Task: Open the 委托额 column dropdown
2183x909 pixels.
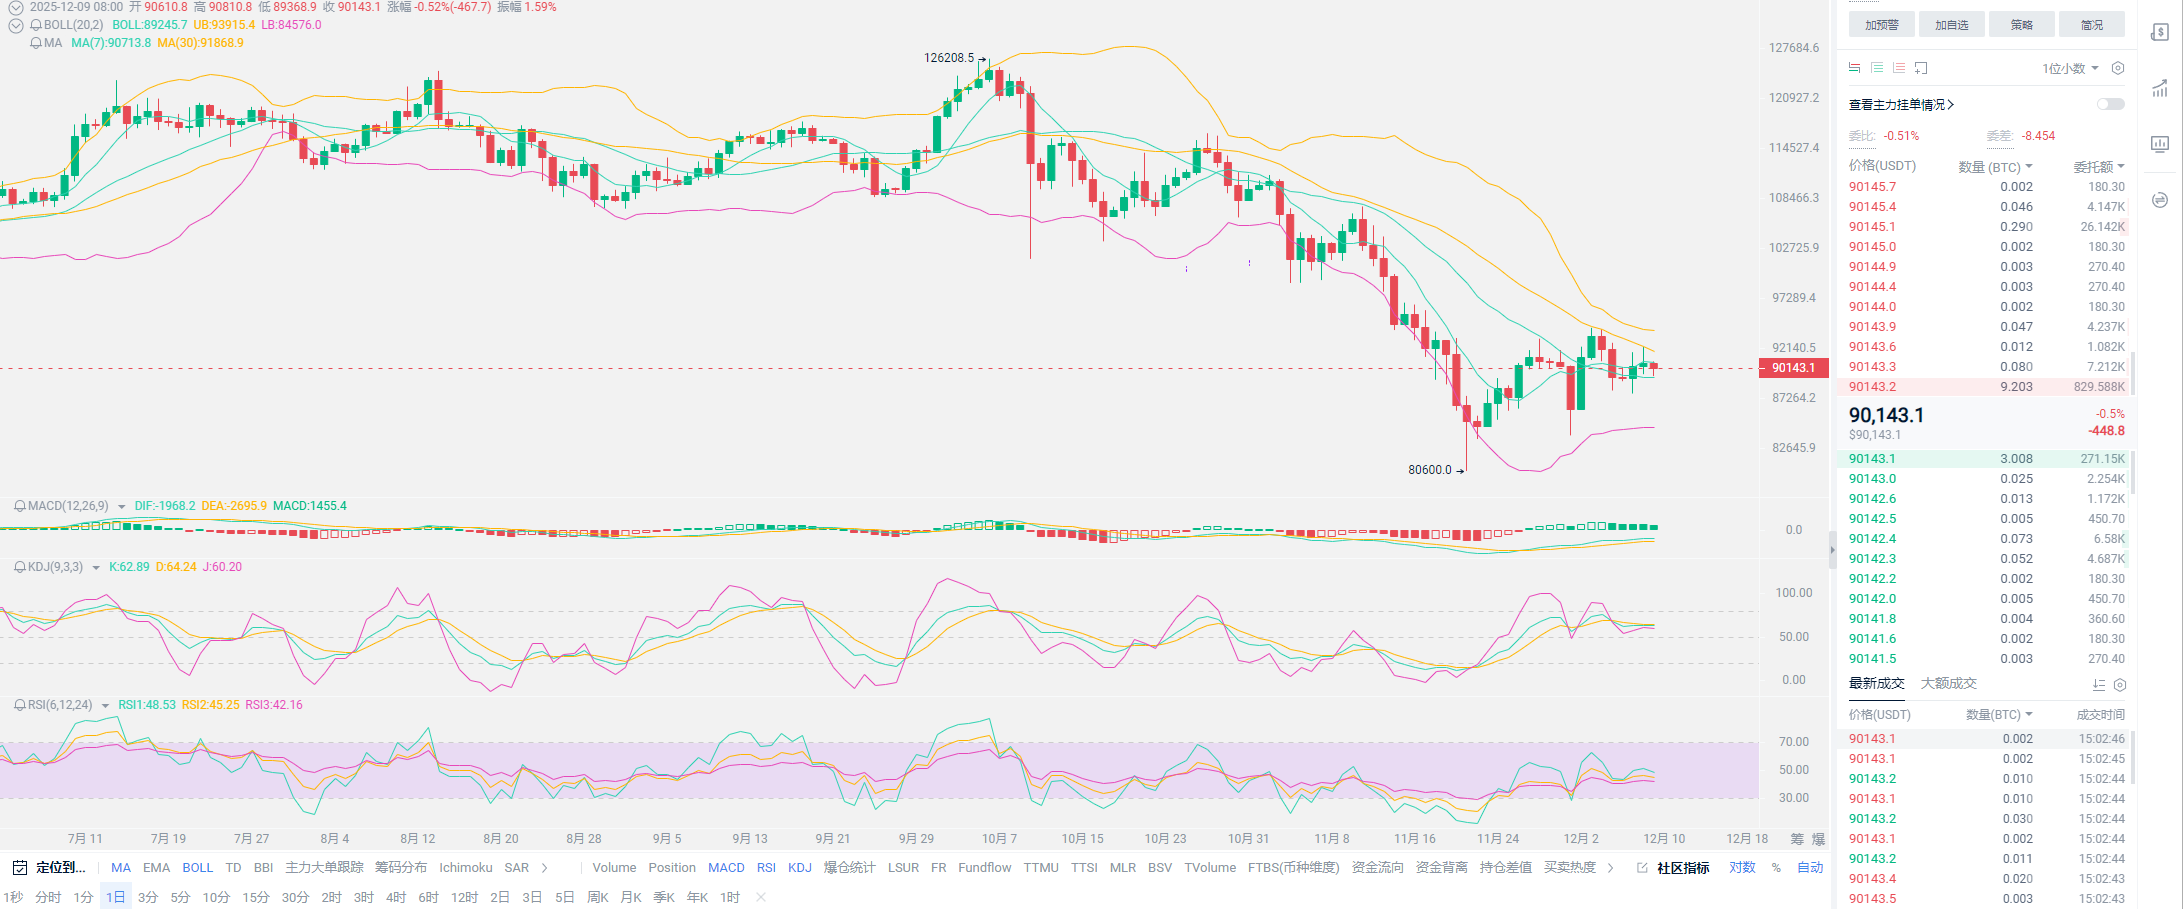Action: tap(2098, 167)
